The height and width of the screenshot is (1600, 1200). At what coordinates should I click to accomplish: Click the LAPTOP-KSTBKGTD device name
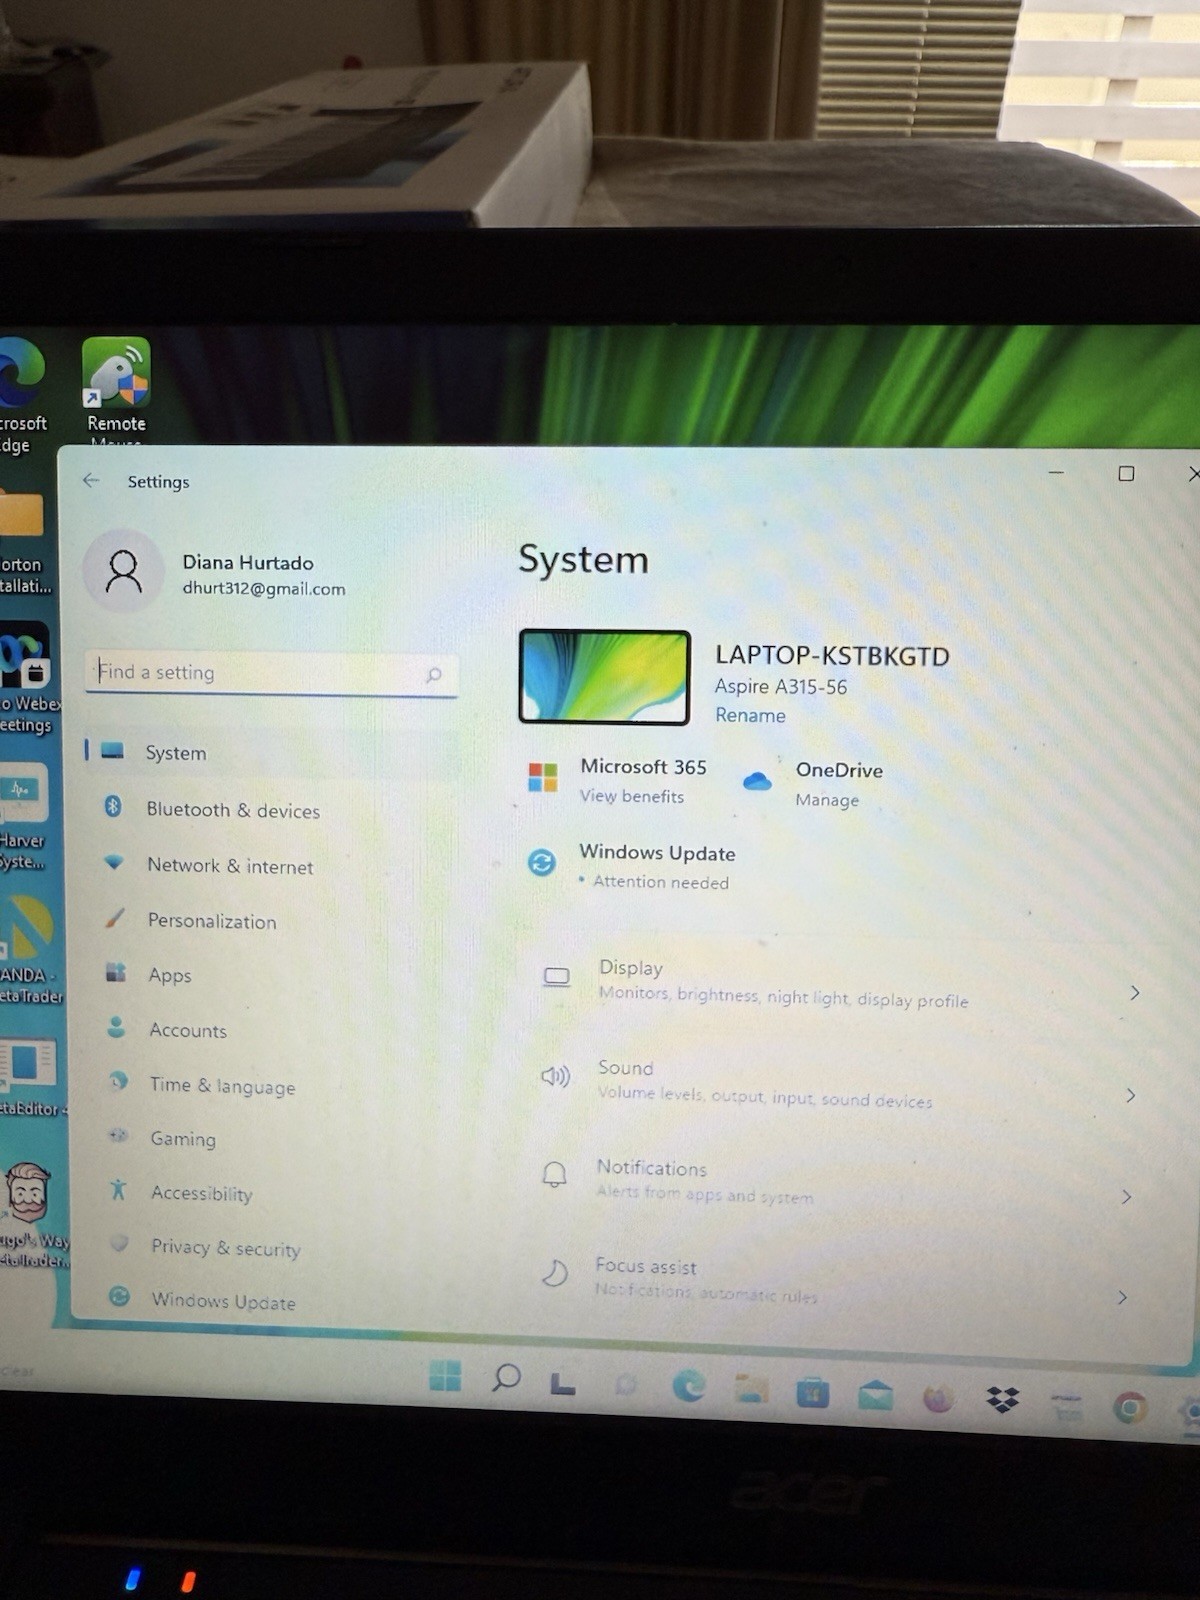pyautogui.click(x=832, y=656)
